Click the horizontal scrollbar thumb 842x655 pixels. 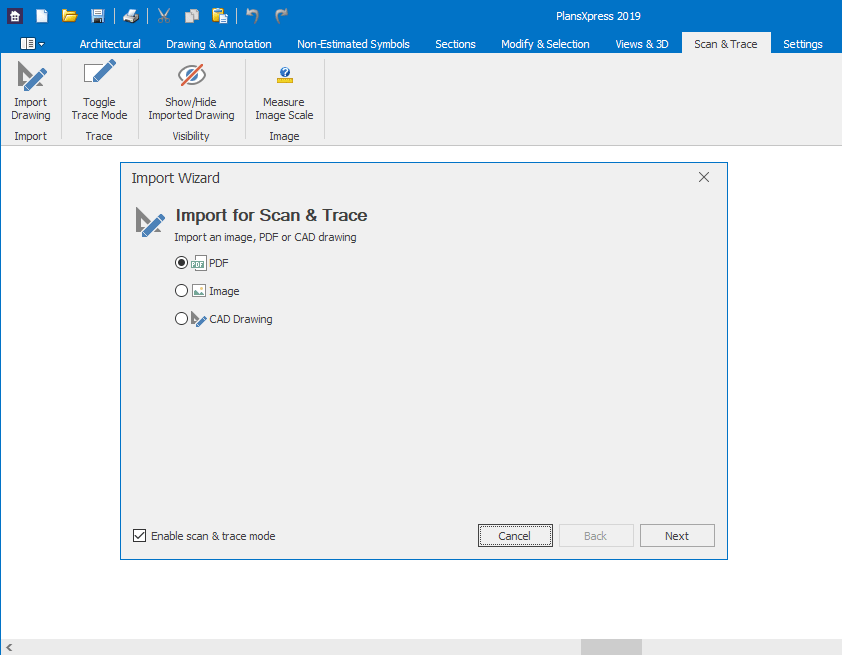611,647
